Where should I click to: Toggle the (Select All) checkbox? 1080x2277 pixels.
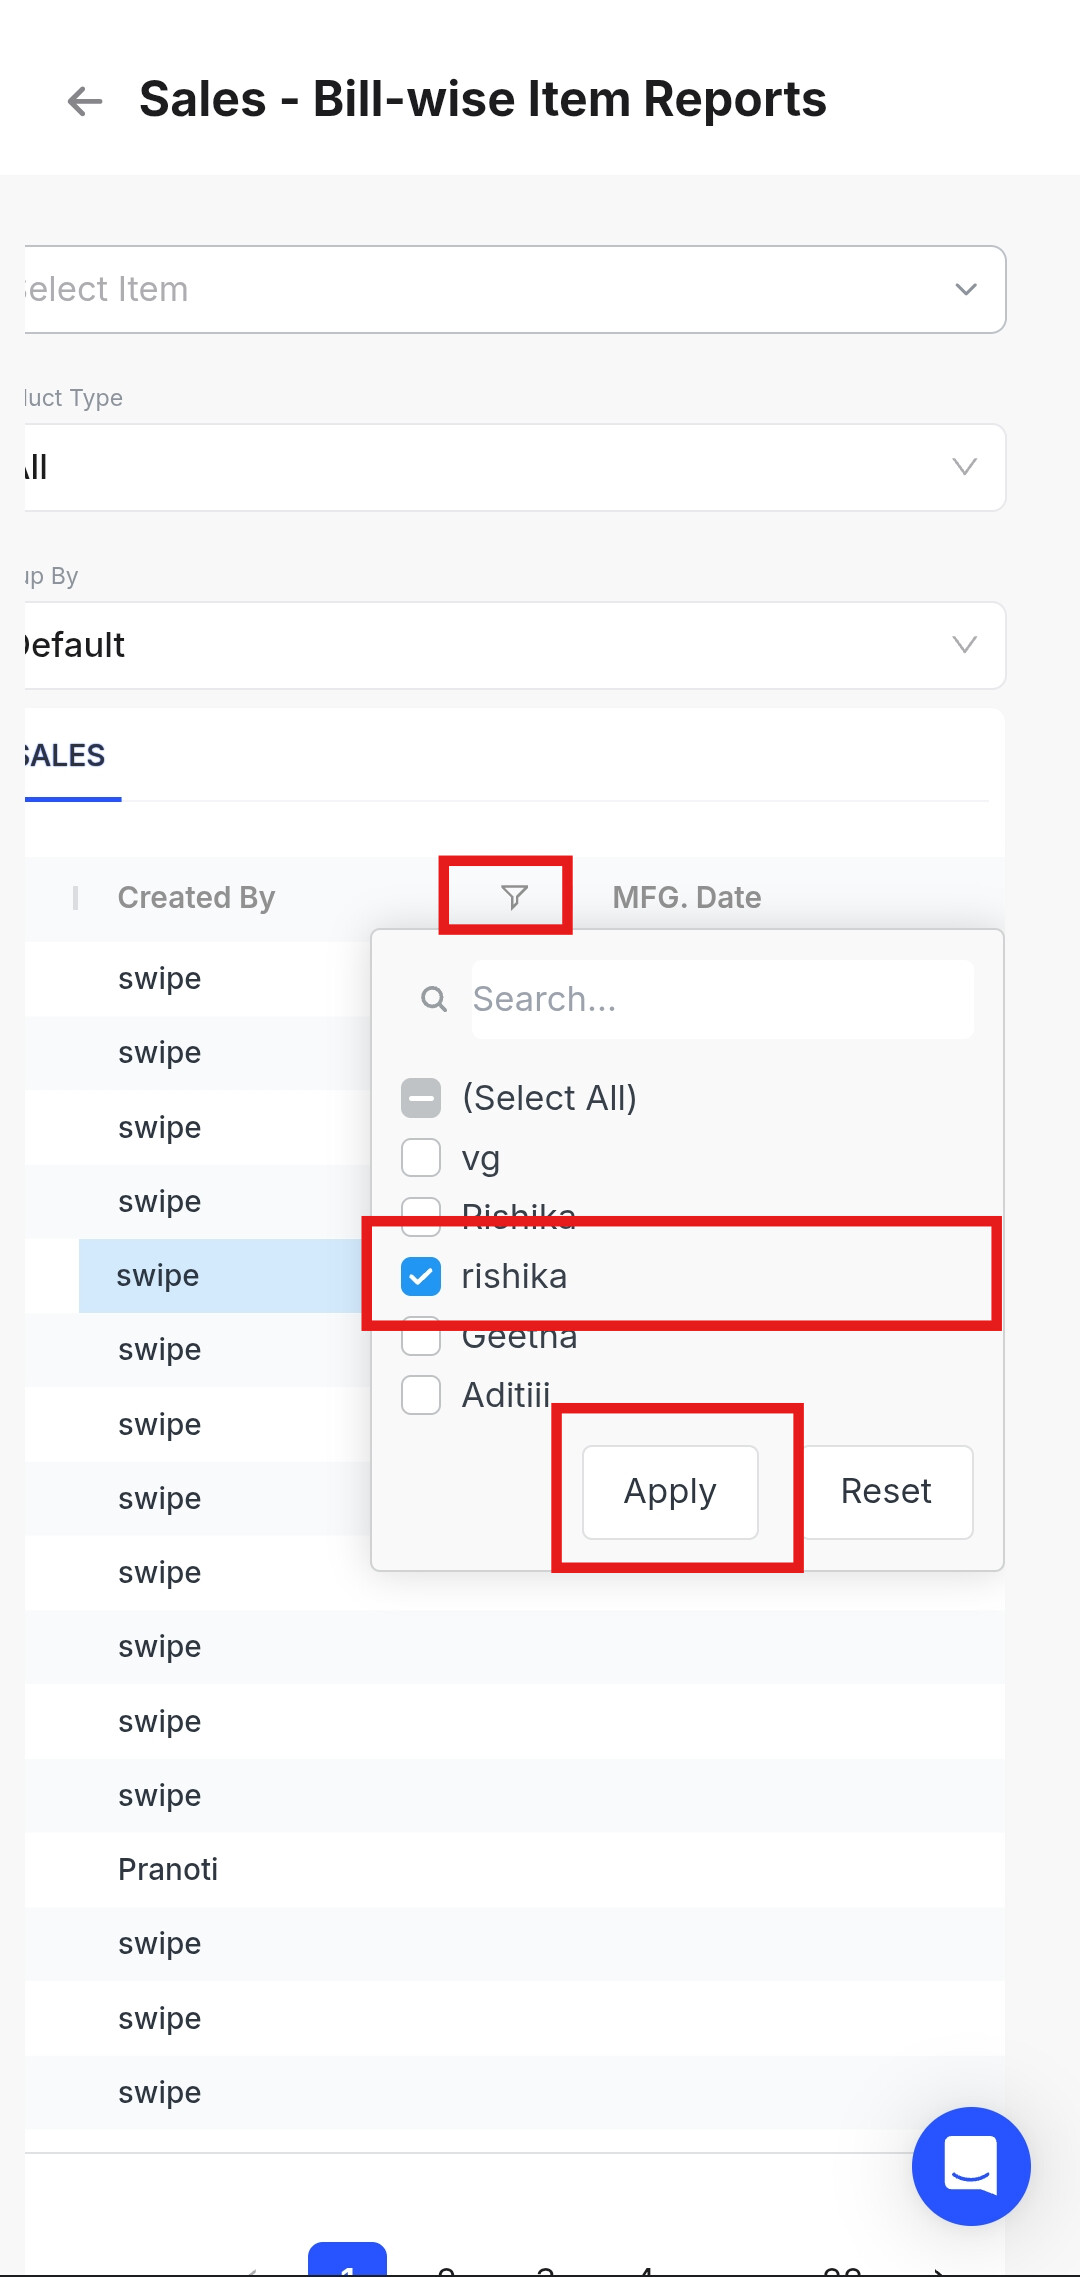point(421,1098)
